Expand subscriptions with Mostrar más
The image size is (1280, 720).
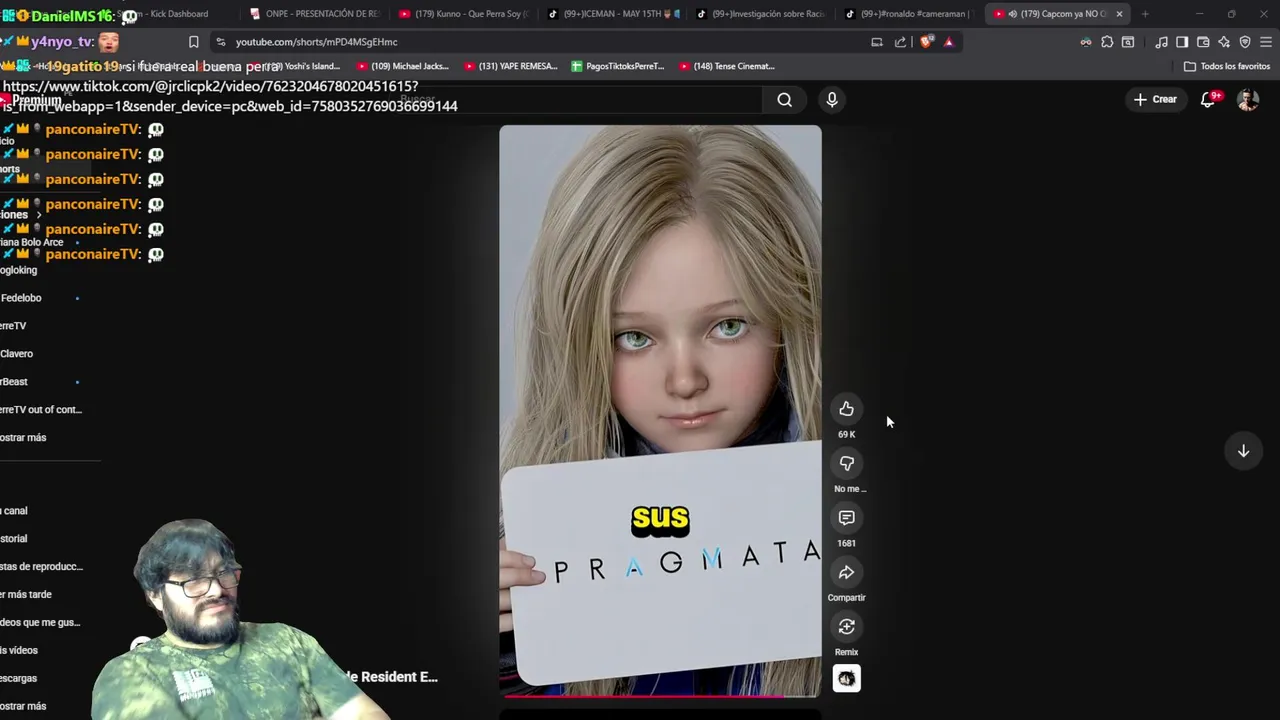coord(23,438)
